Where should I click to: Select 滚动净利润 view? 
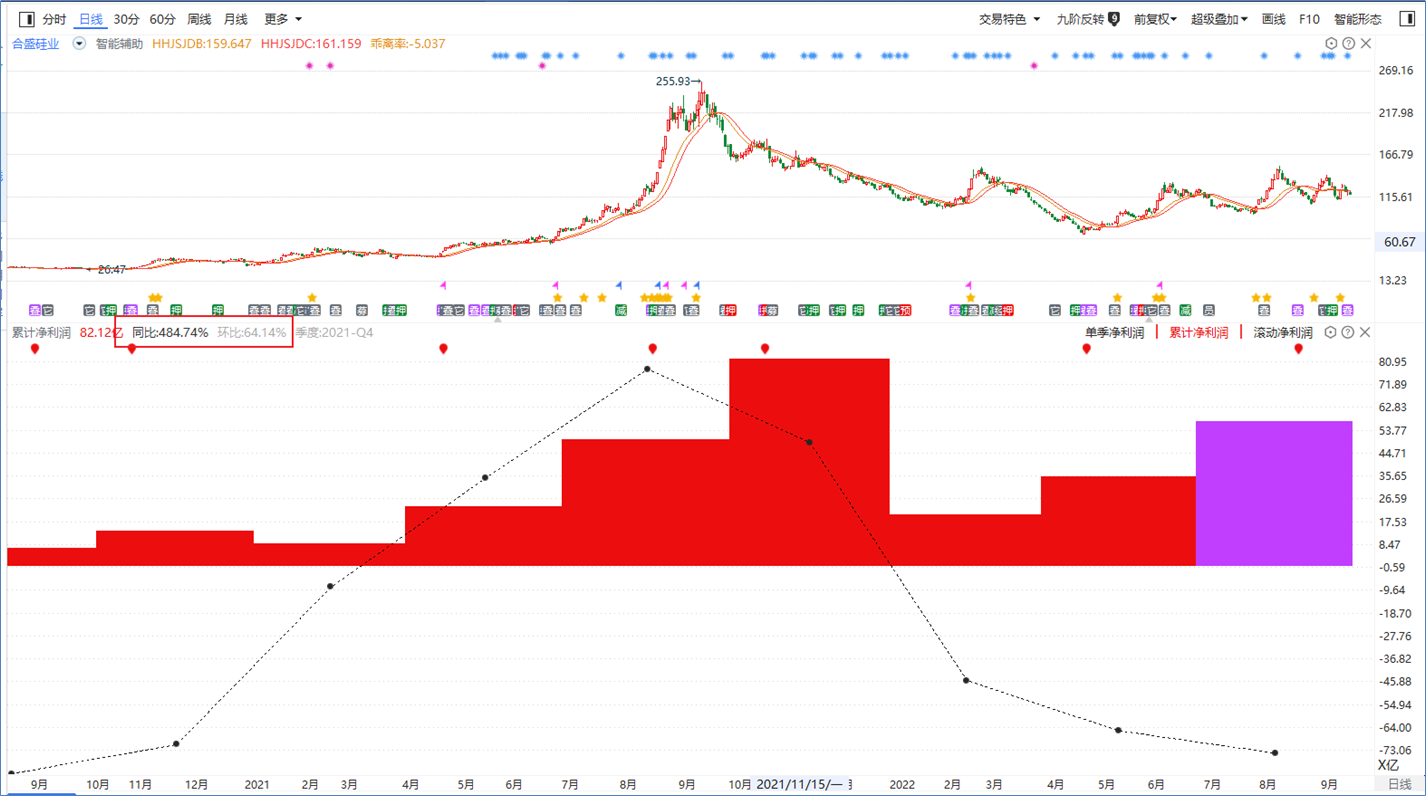pos(1283,333)
